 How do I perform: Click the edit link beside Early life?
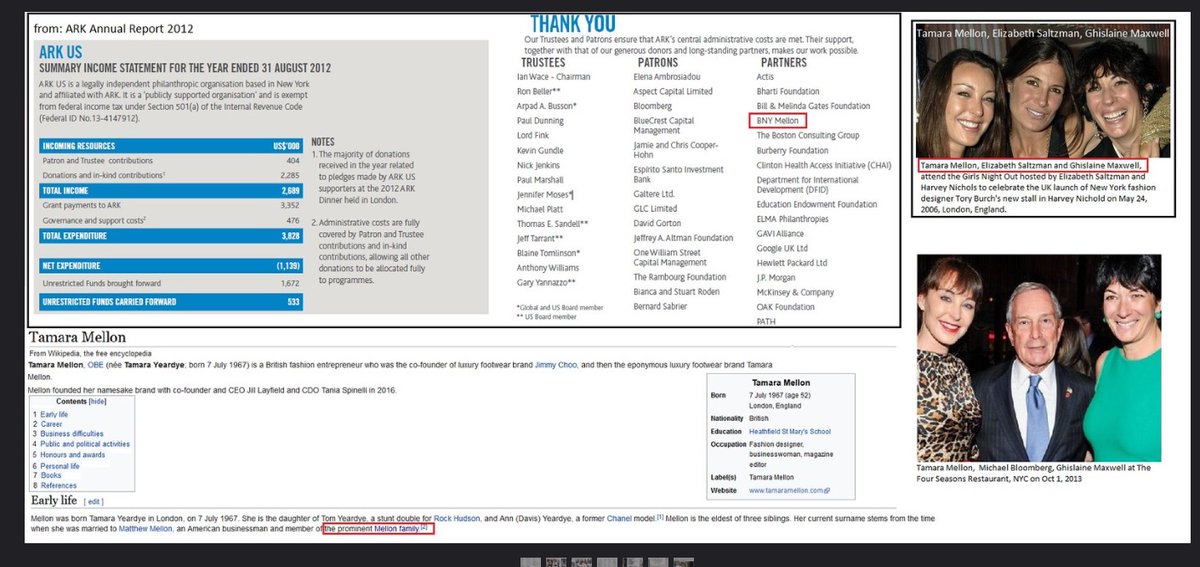click(94, 501)
